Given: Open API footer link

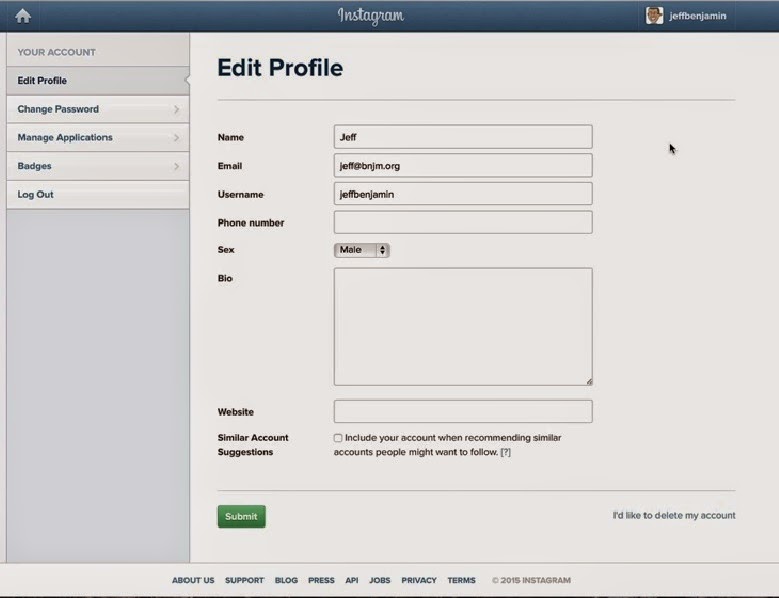Looking at the screenshot, I should coord(352,580).
